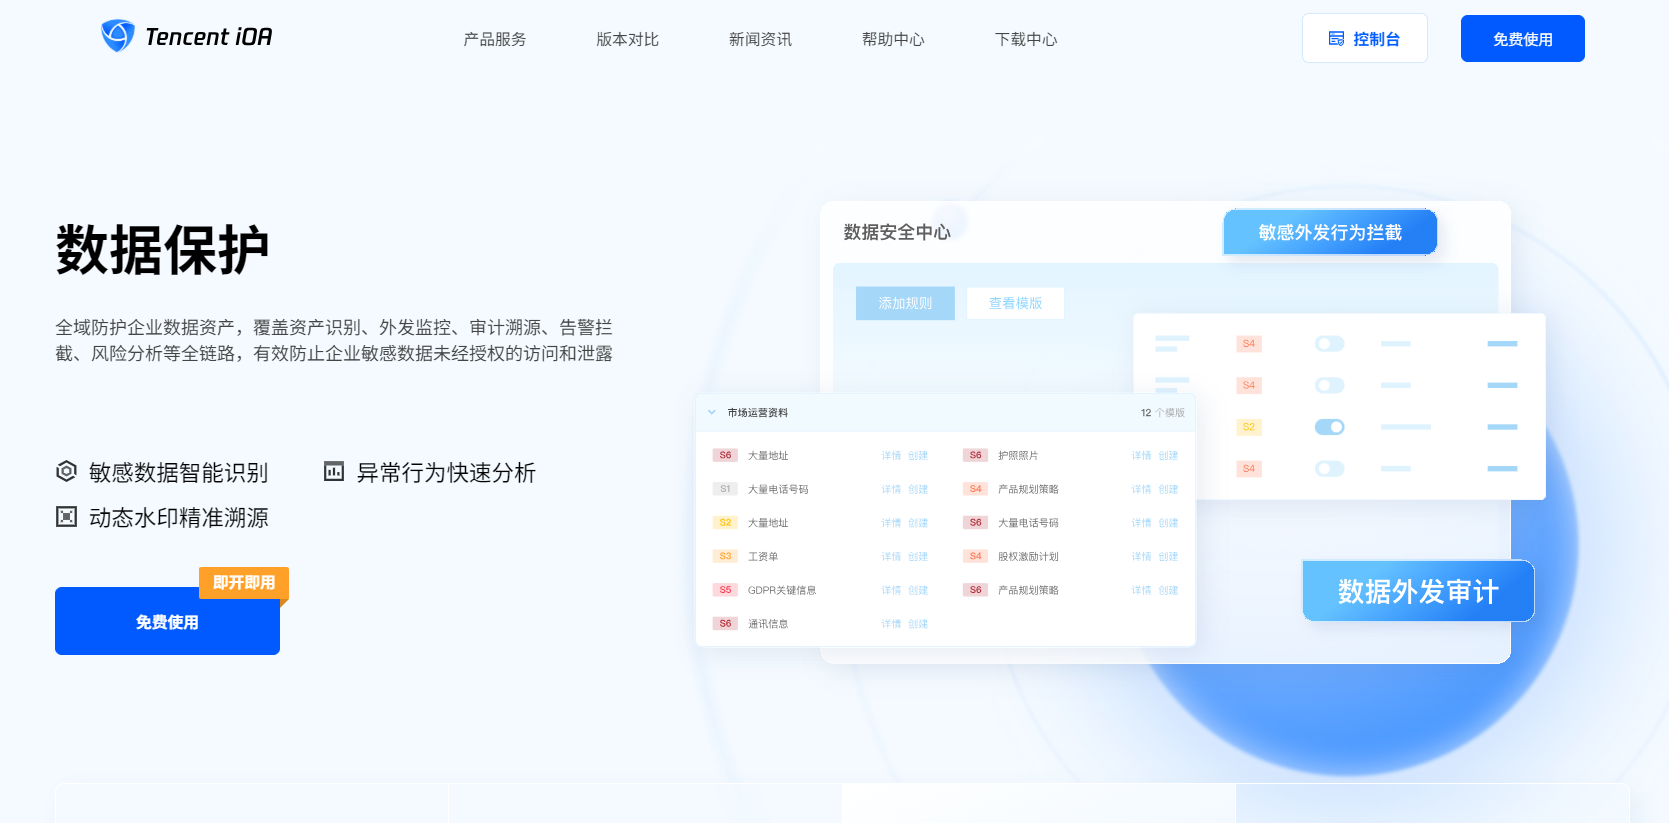The width and height of the screenshot is (1669, 823).
Task: Enable the toggle in the topmost S4 row
Action: click(x=1329, y=344)
